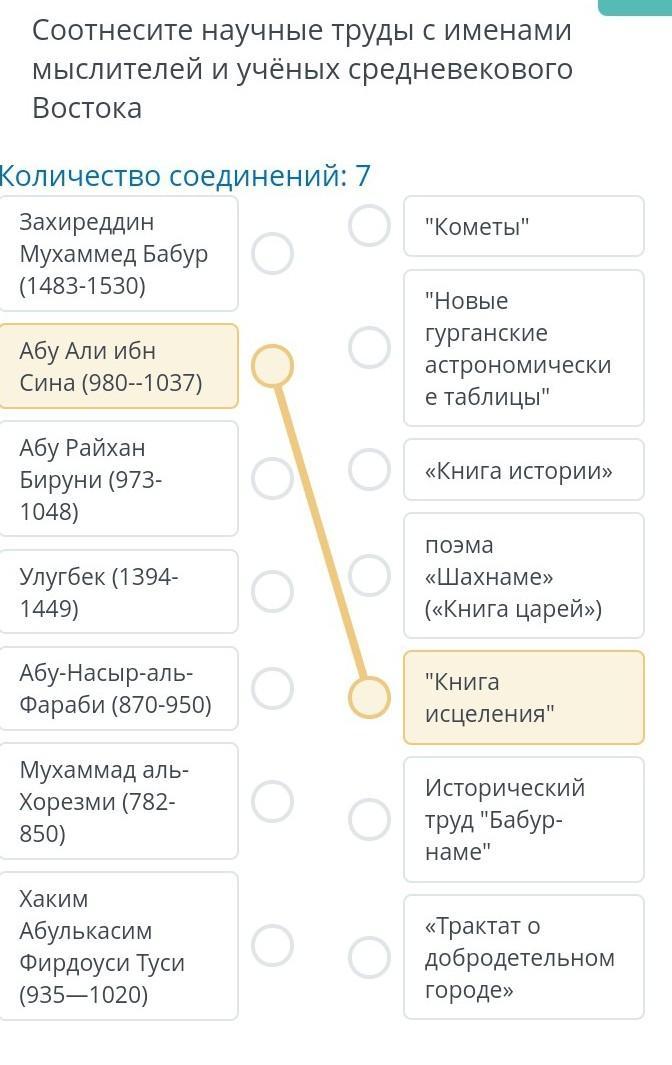Click connector circle for гурганские астрономические таблицы
This screenshot has width=672, height=1065.
tap(370, 347)
